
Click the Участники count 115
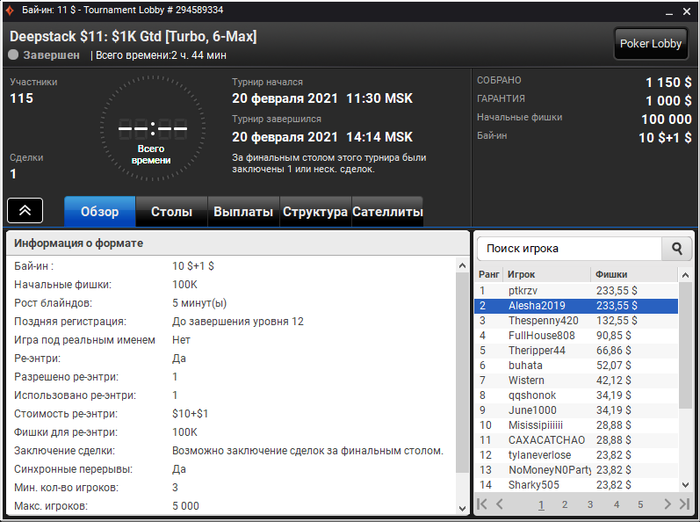[x=21, y=98]
